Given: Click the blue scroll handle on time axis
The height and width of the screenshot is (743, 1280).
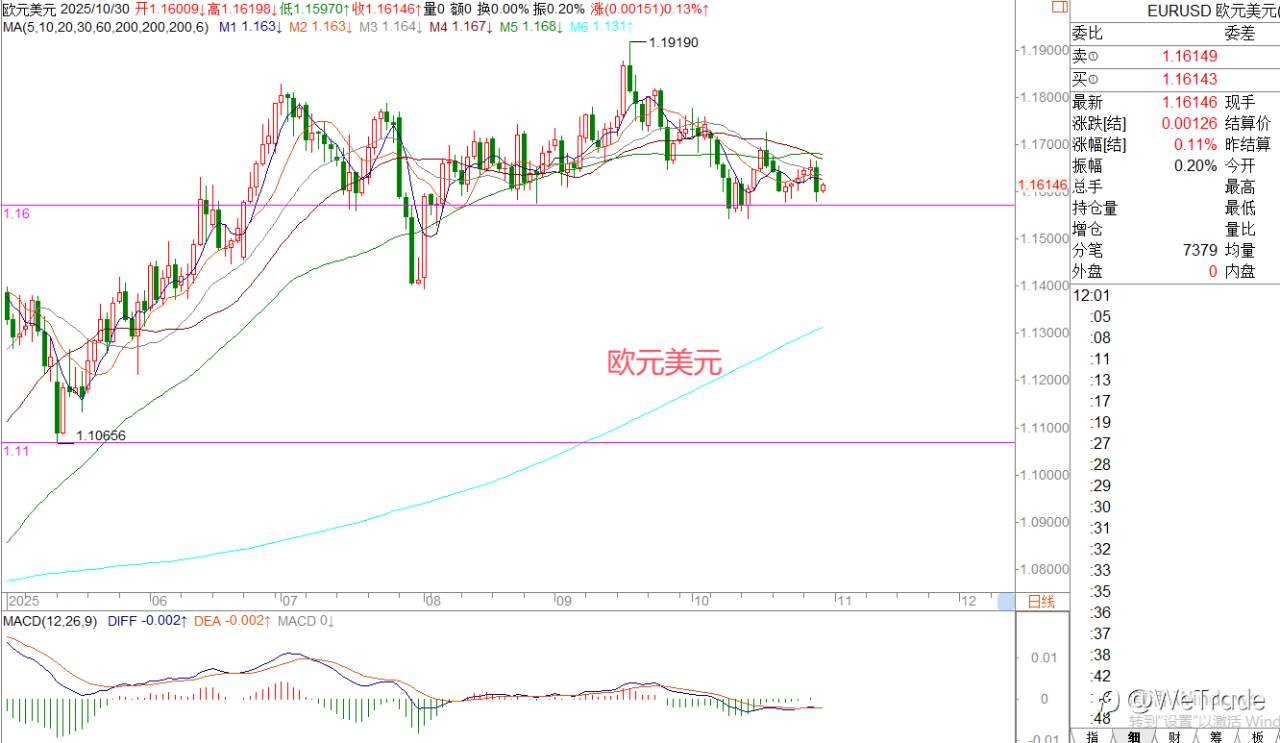Looking at the screenshot, I should 1006,601.
